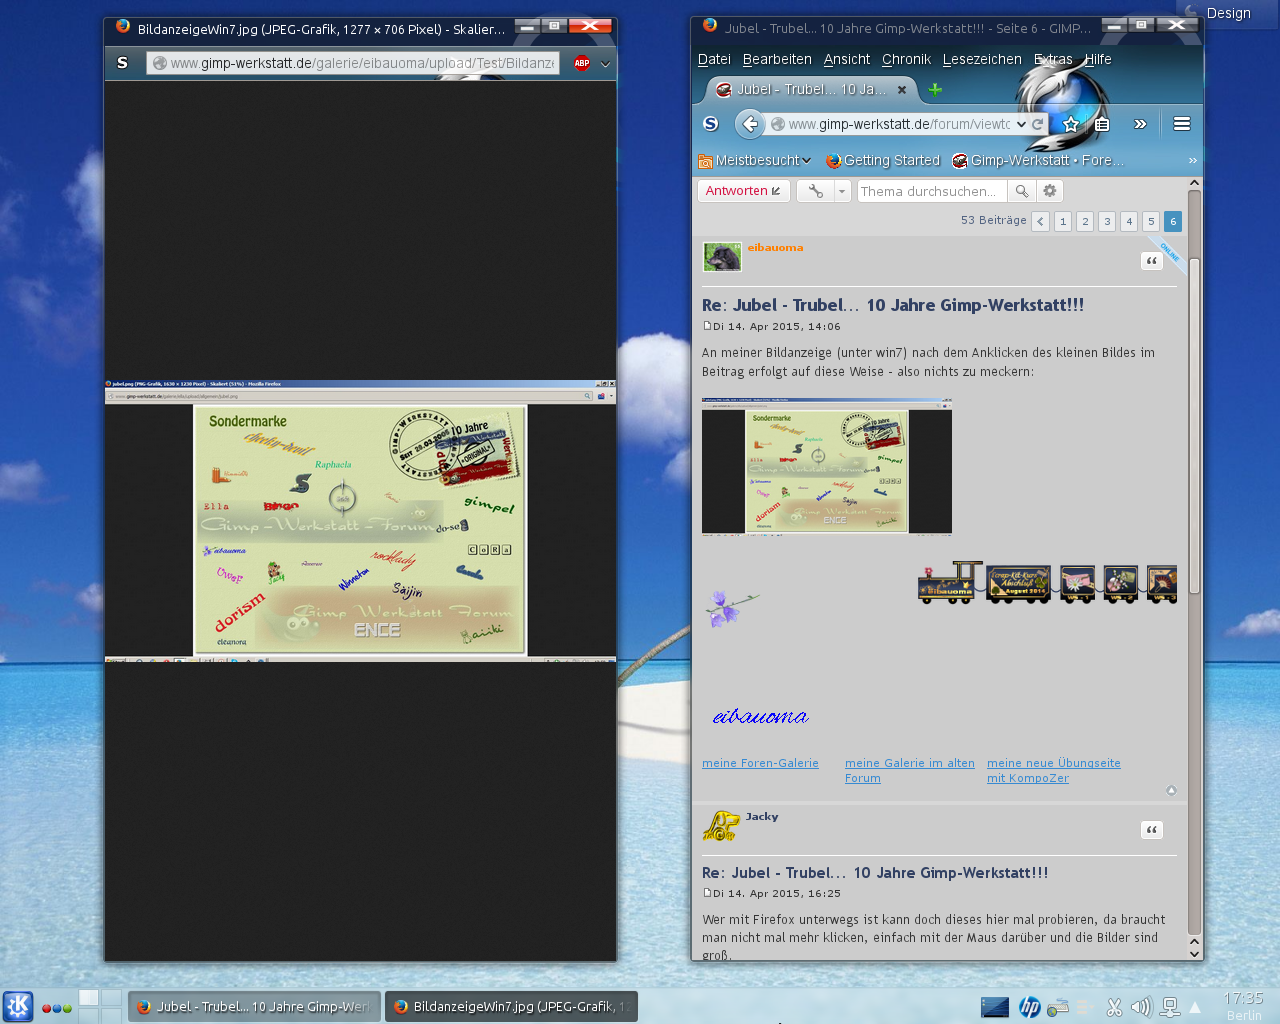Quote eibauoma's post

(x=1152, y=261)
